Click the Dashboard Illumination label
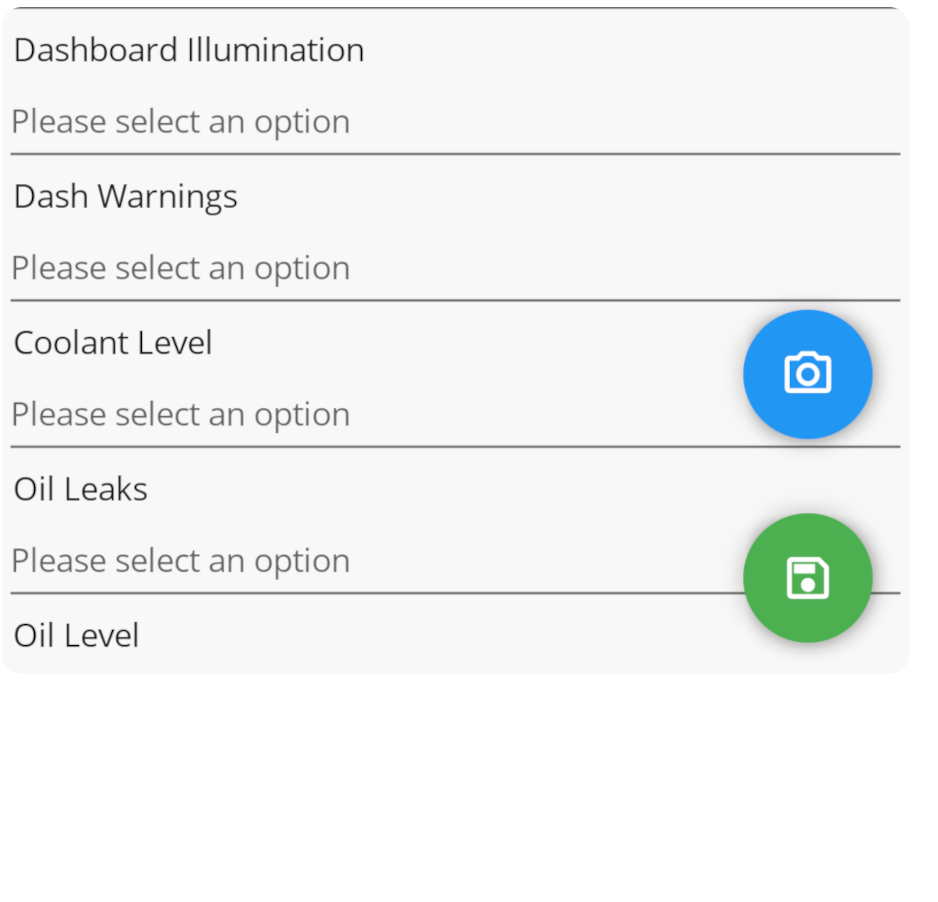The height and width of the screenshot is (902, 938). coord(189,50)
